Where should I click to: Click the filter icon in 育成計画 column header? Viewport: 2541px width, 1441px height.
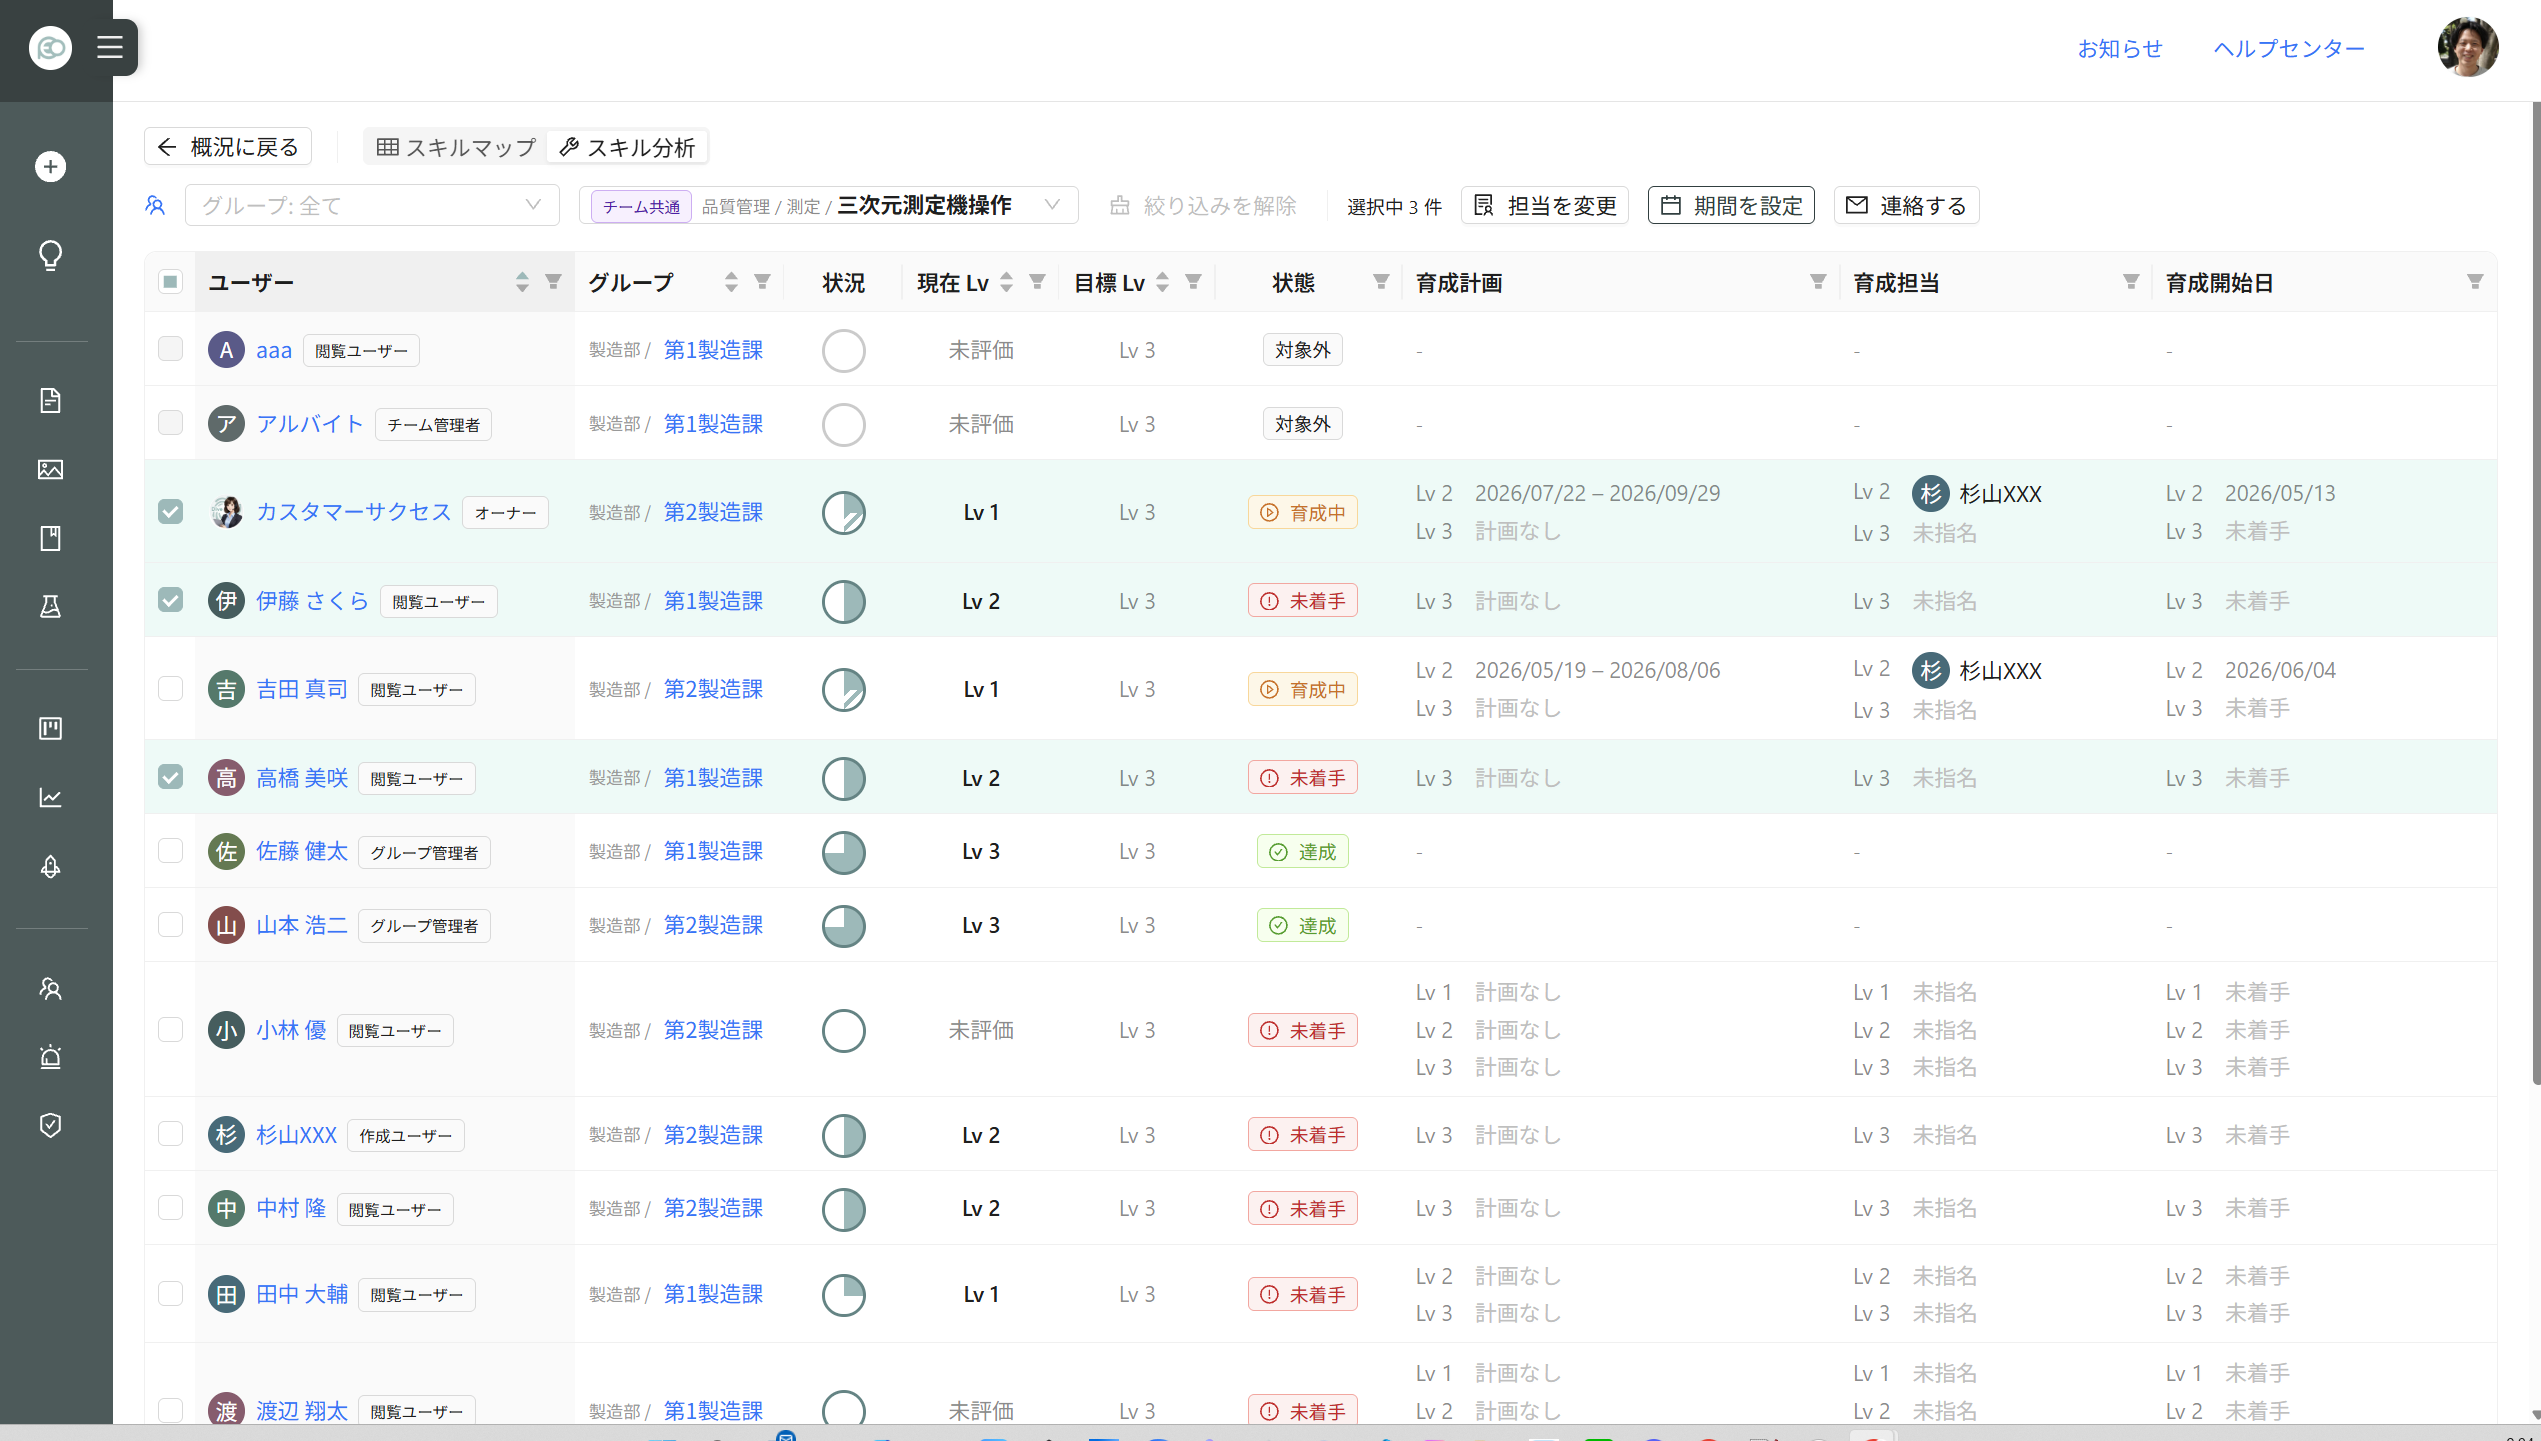[x=1817, y=282]
